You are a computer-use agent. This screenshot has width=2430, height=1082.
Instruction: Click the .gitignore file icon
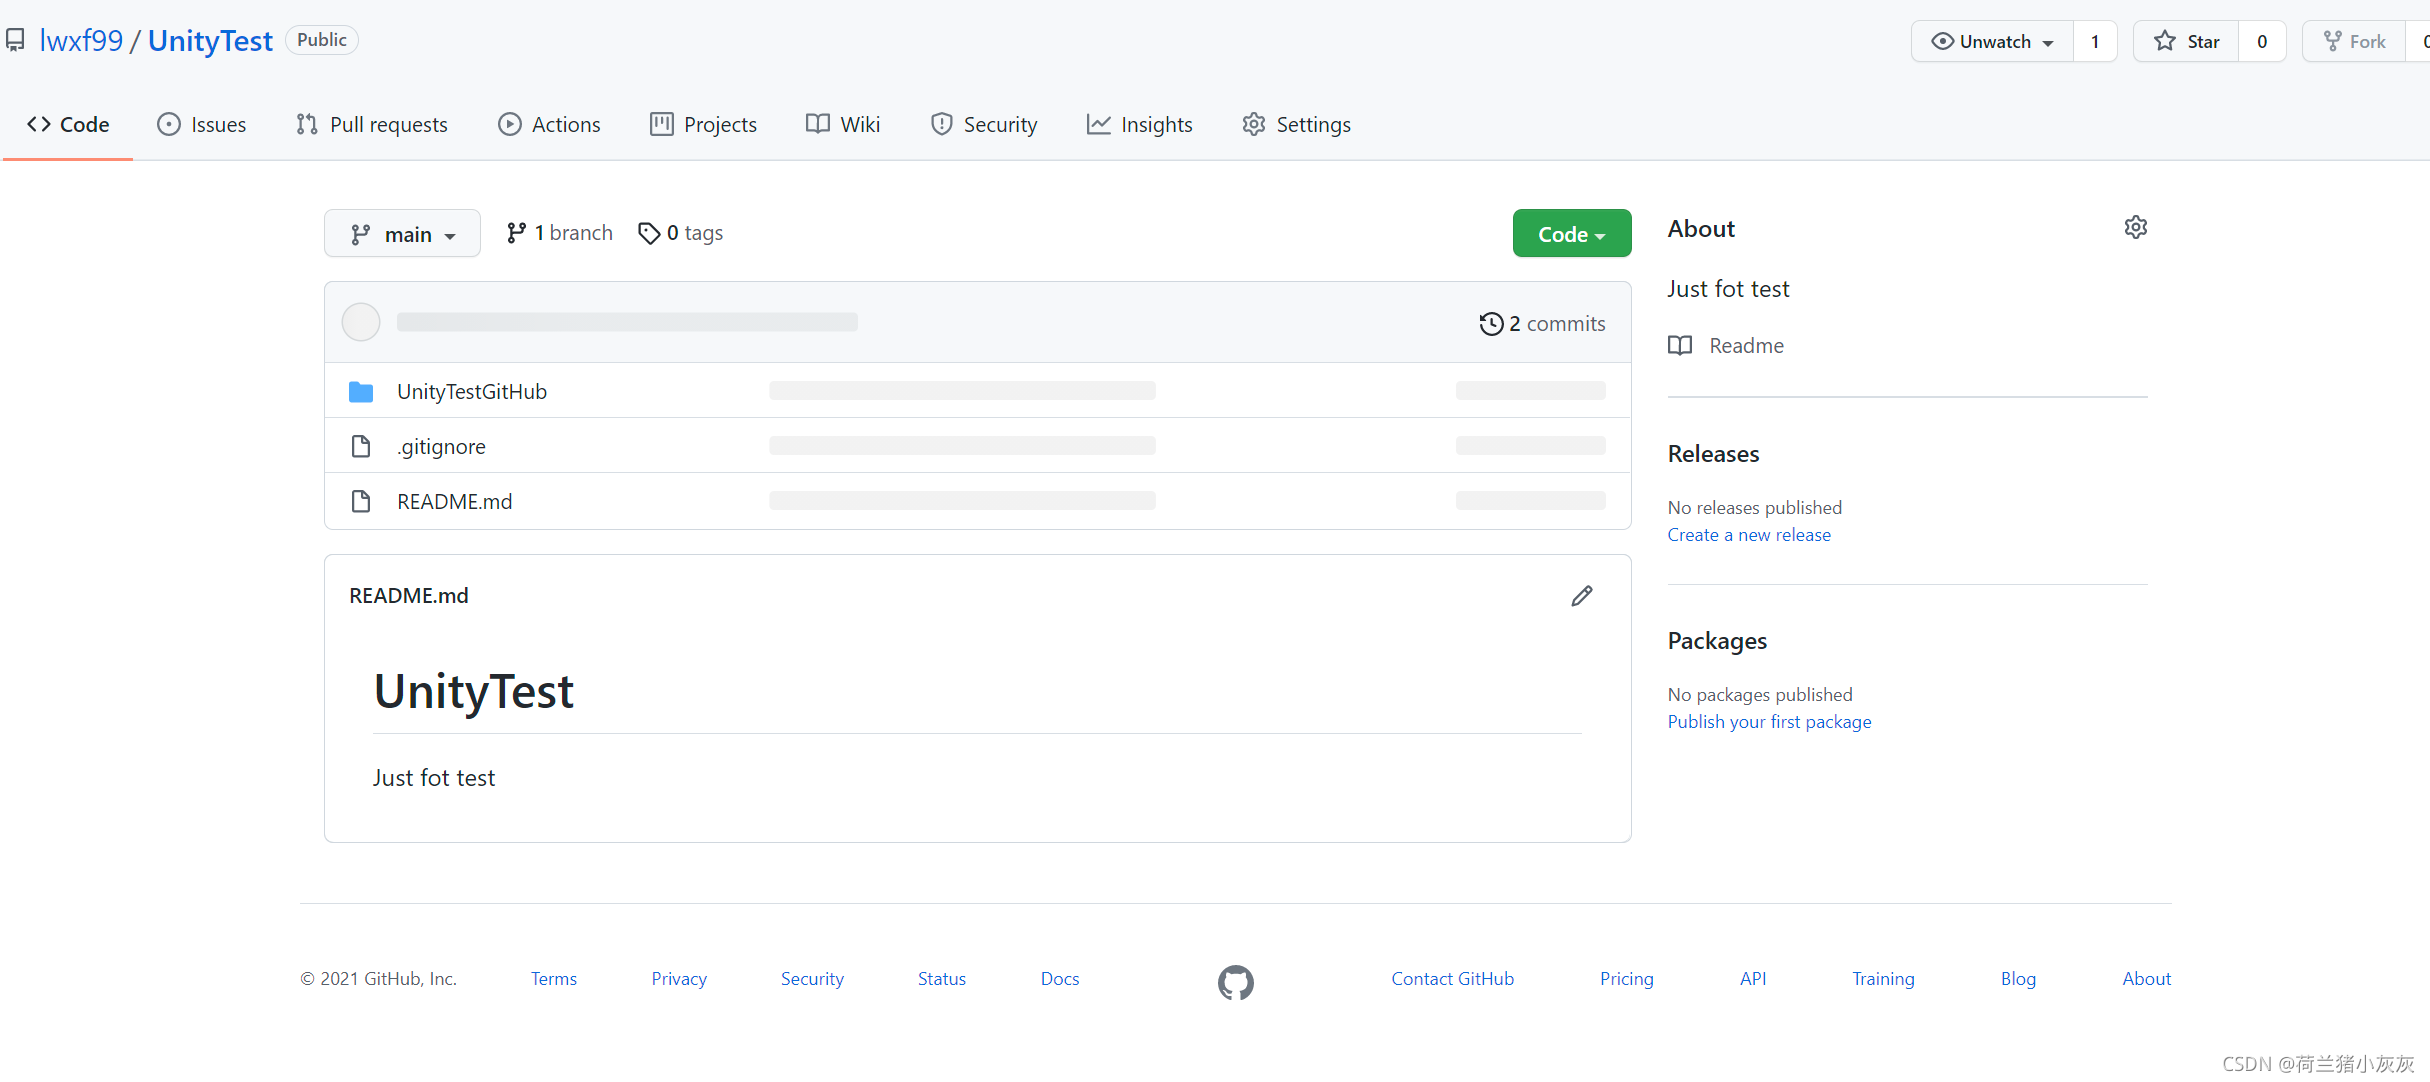click(361, 446)
